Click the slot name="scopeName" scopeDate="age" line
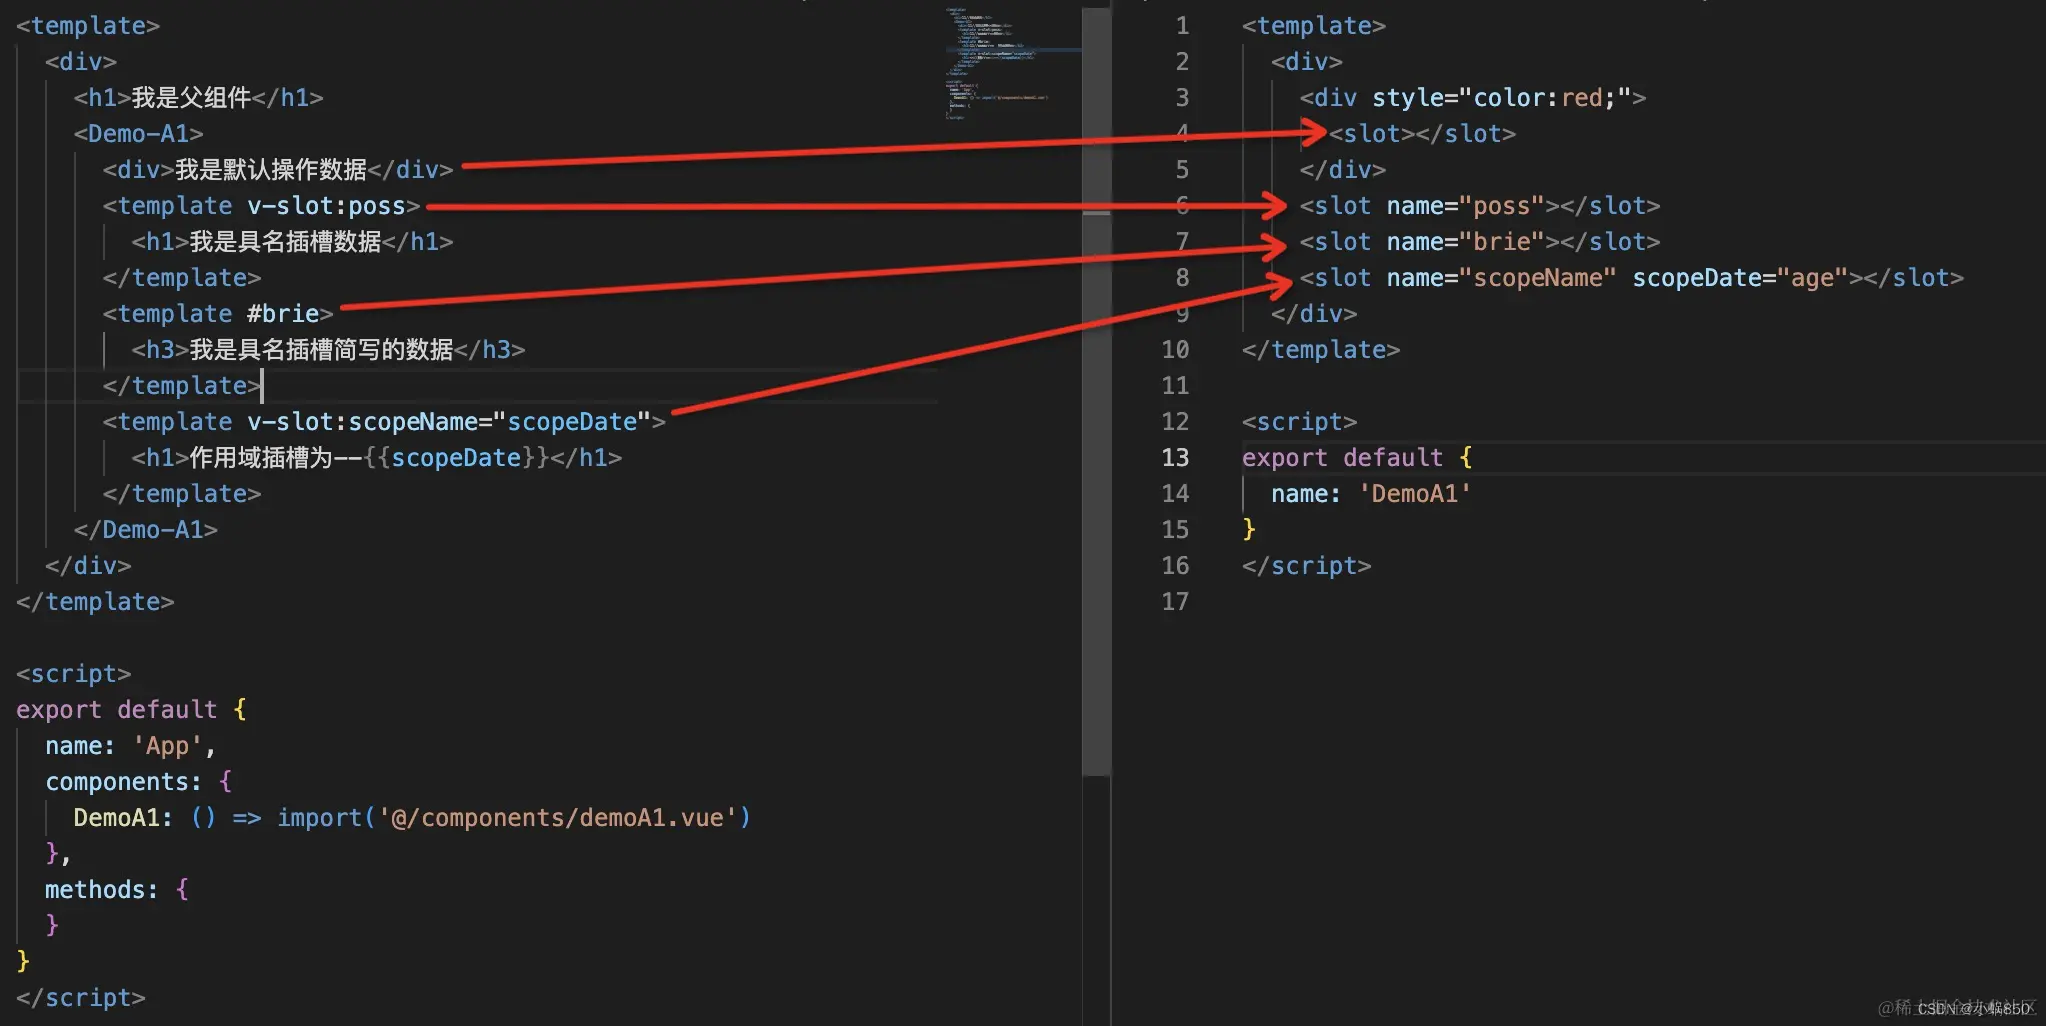Screen dimensions: 2046x1026 [1631, 277]
